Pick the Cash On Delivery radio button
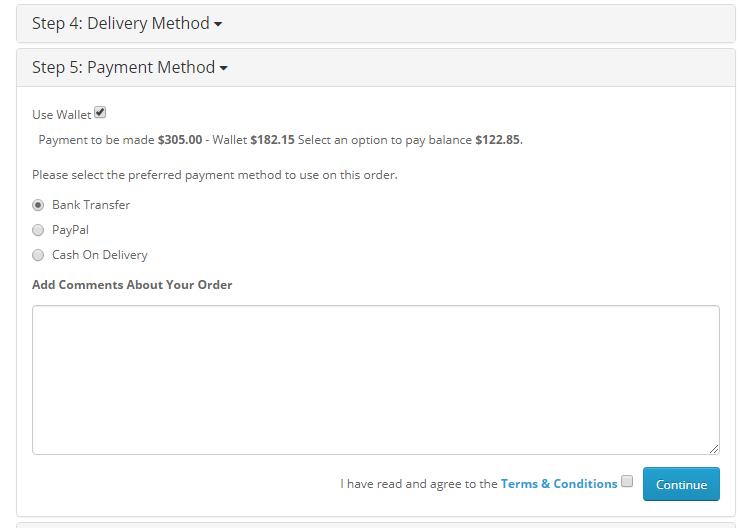 tap(38, 255)
